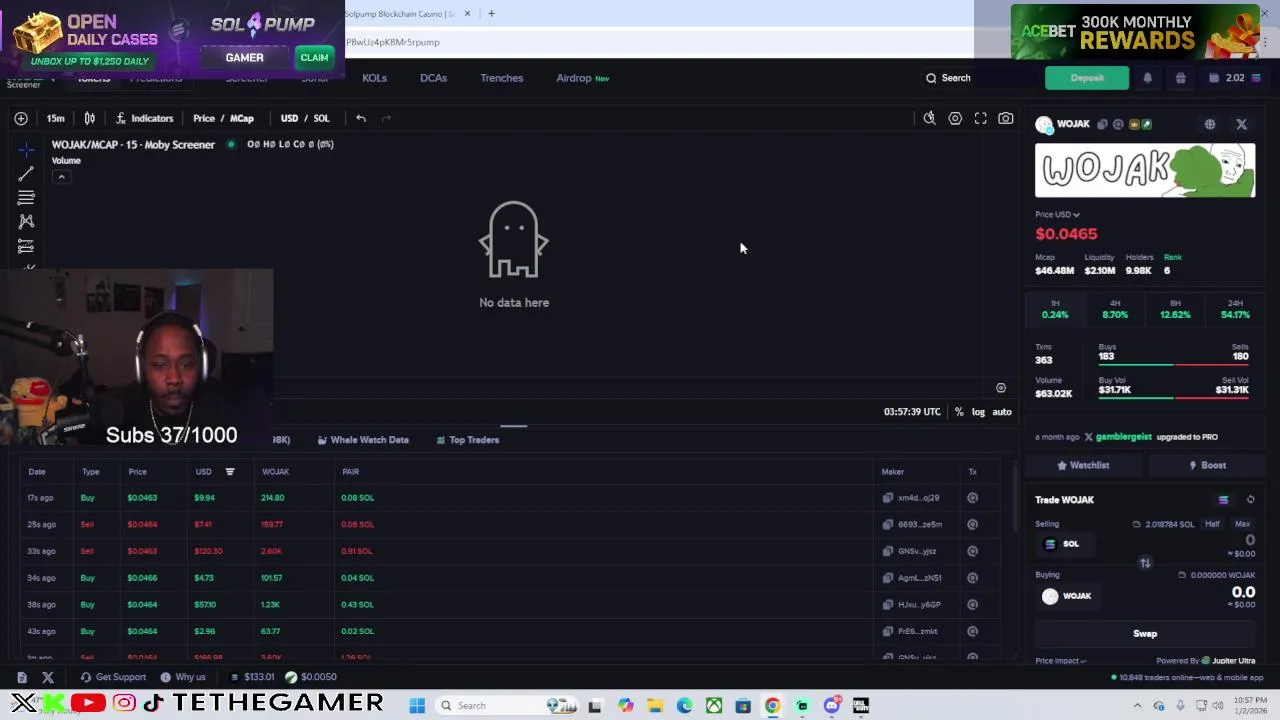This screenshot has width=1280, height=720.
Task: Select the 24H stats period
Action: [x=1235, y=309]
